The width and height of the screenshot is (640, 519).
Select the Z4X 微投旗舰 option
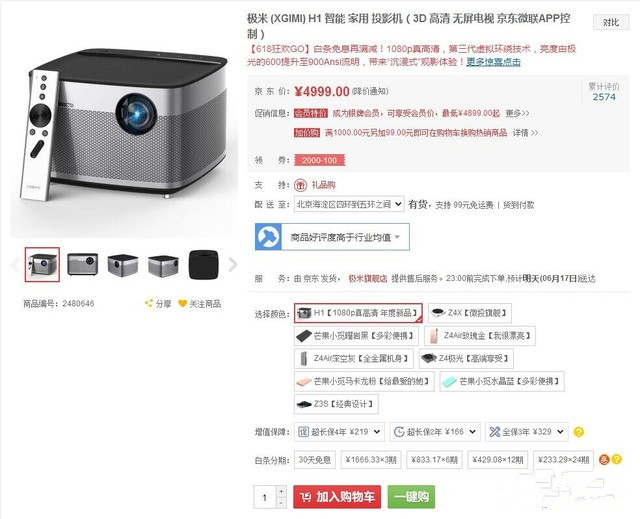coord(470,313)
